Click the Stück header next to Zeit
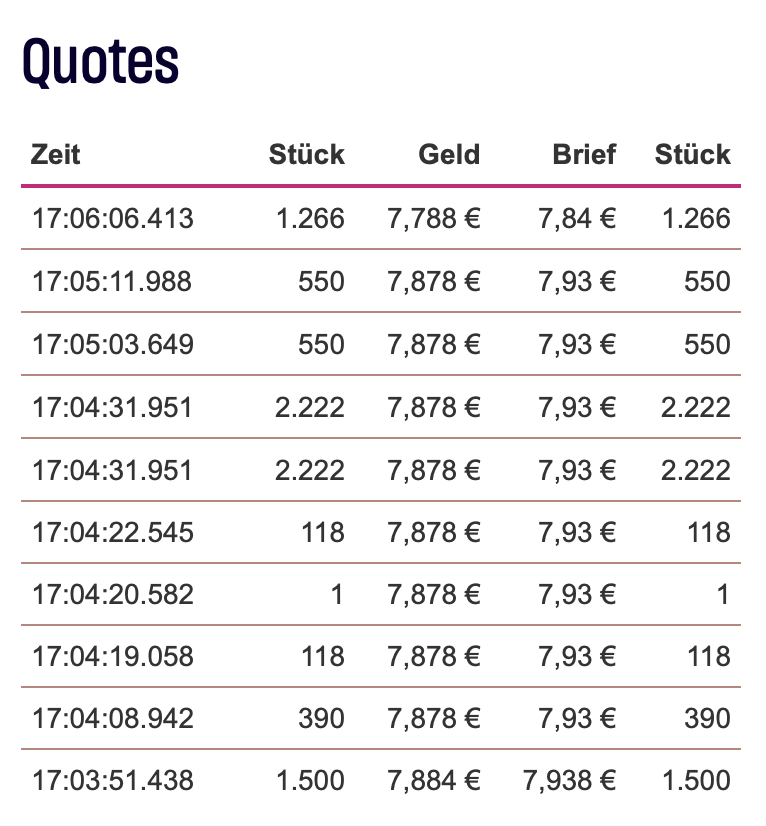Image resolution: width=766 pixels, height=826 pixels. pyautogui.click(x=306, y=155)
